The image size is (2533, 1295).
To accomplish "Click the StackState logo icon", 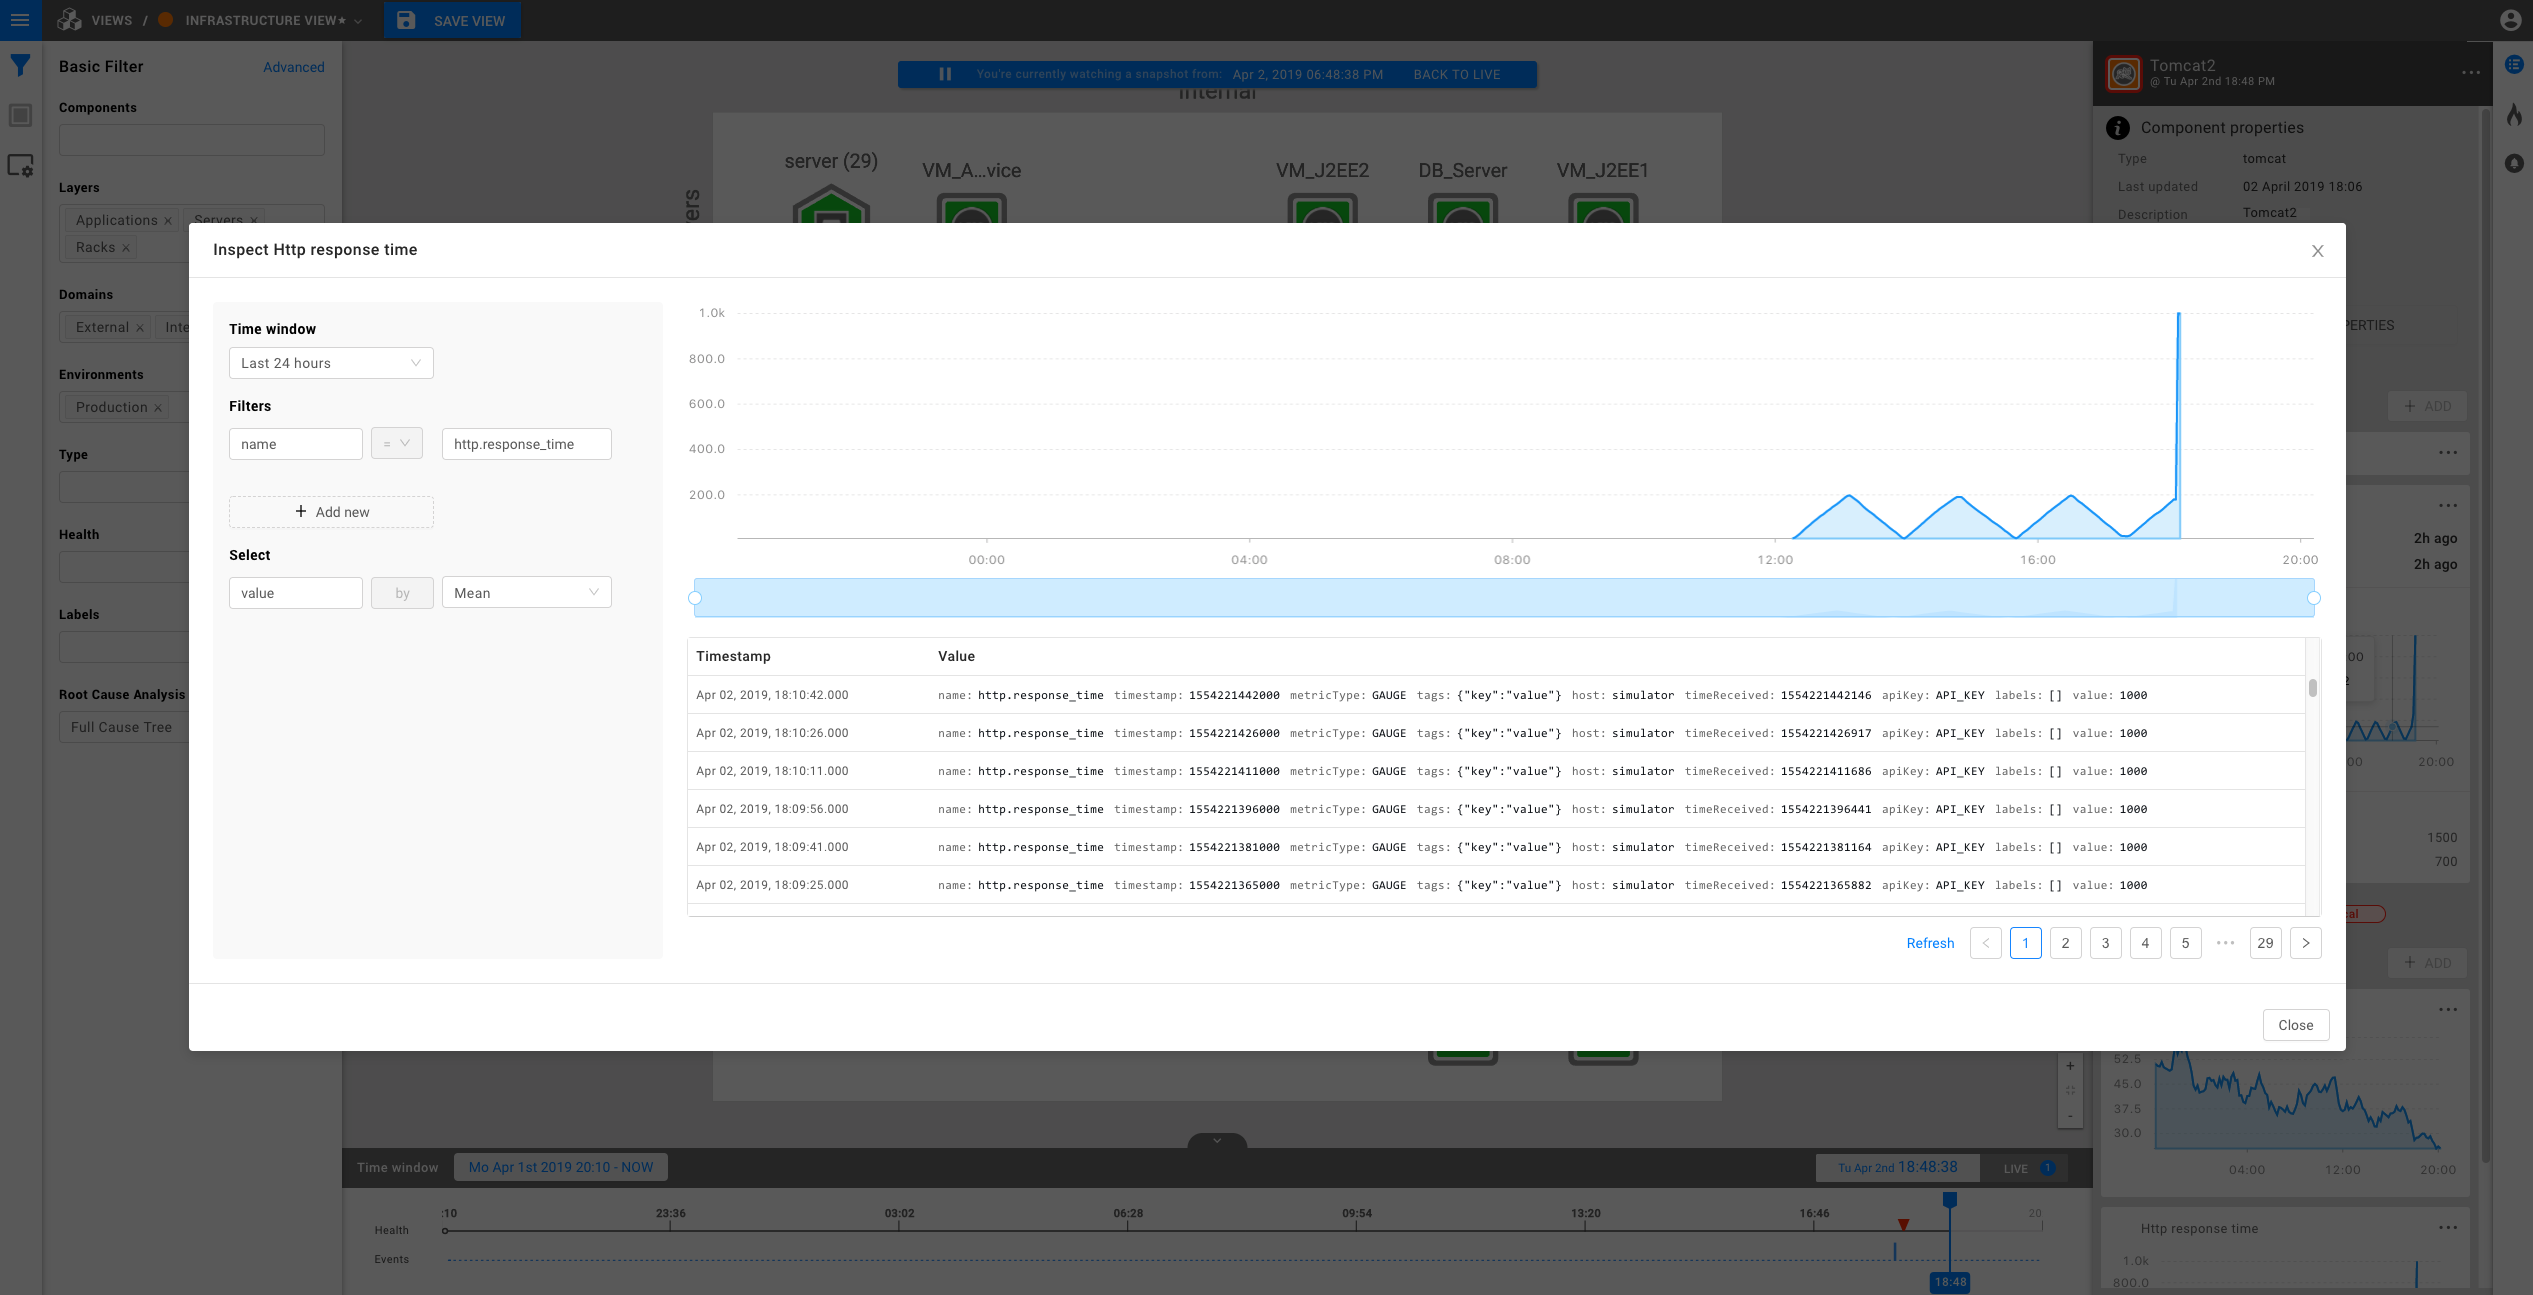I will [x=69, y=20].
